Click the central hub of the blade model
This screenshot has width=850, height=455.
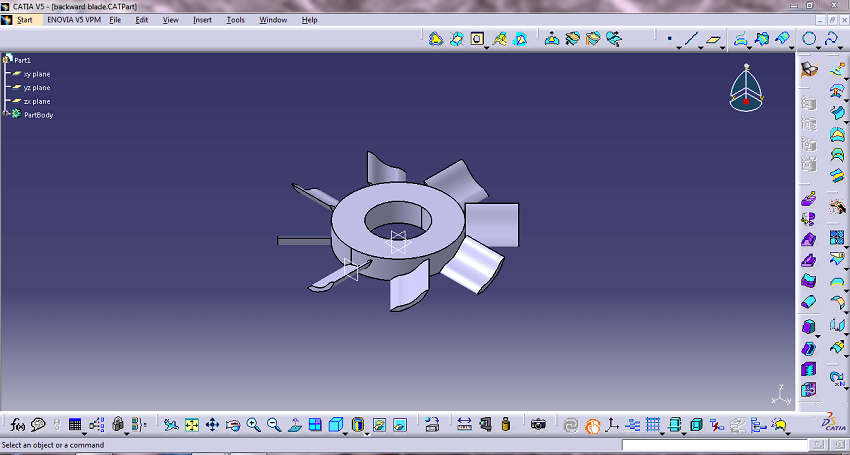(x=398, y=230)
